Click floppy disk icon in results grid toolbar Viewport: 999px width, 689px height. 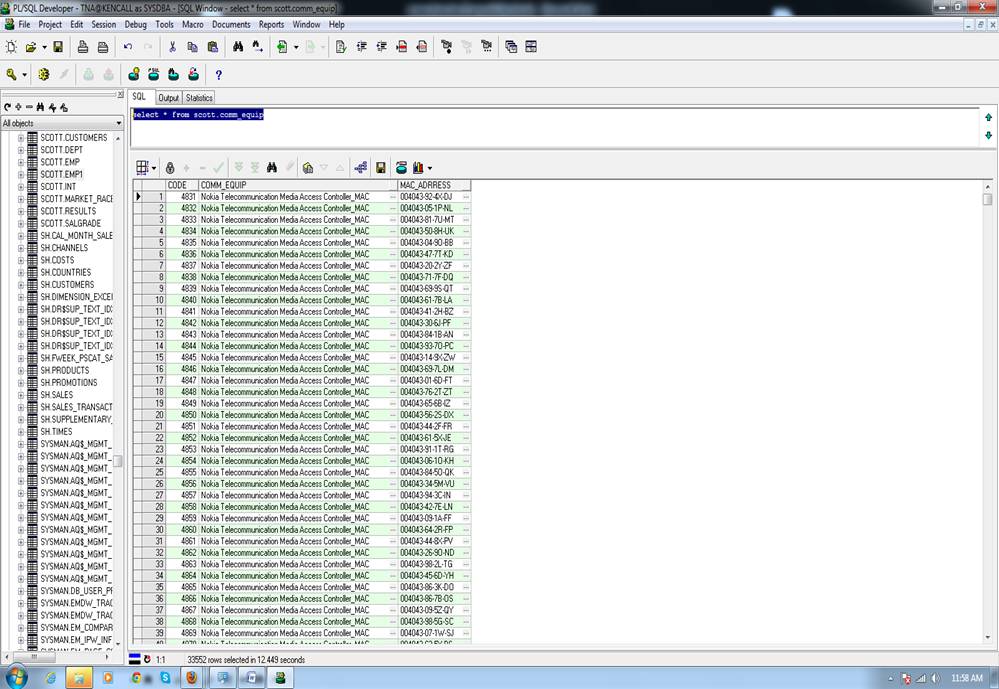click(380, 168)
